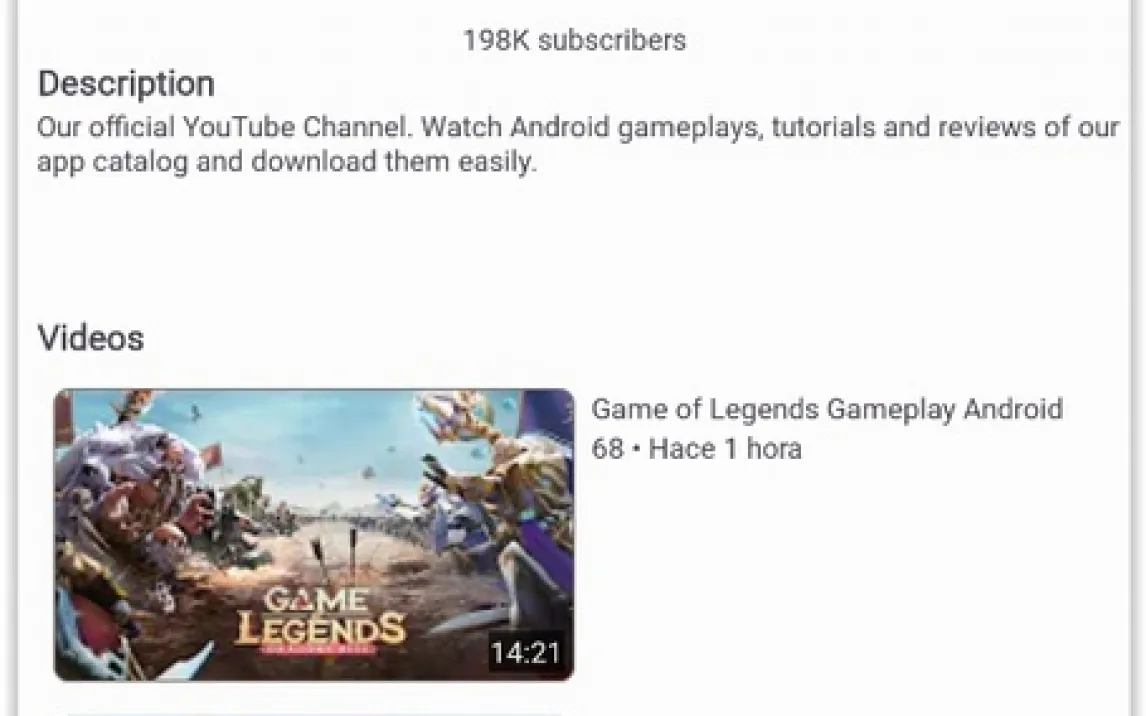The height and width of the screenshot is (716, 1146).
Task: Open the Game of Legends video thumbnail
Action: [x=314, y=535]
